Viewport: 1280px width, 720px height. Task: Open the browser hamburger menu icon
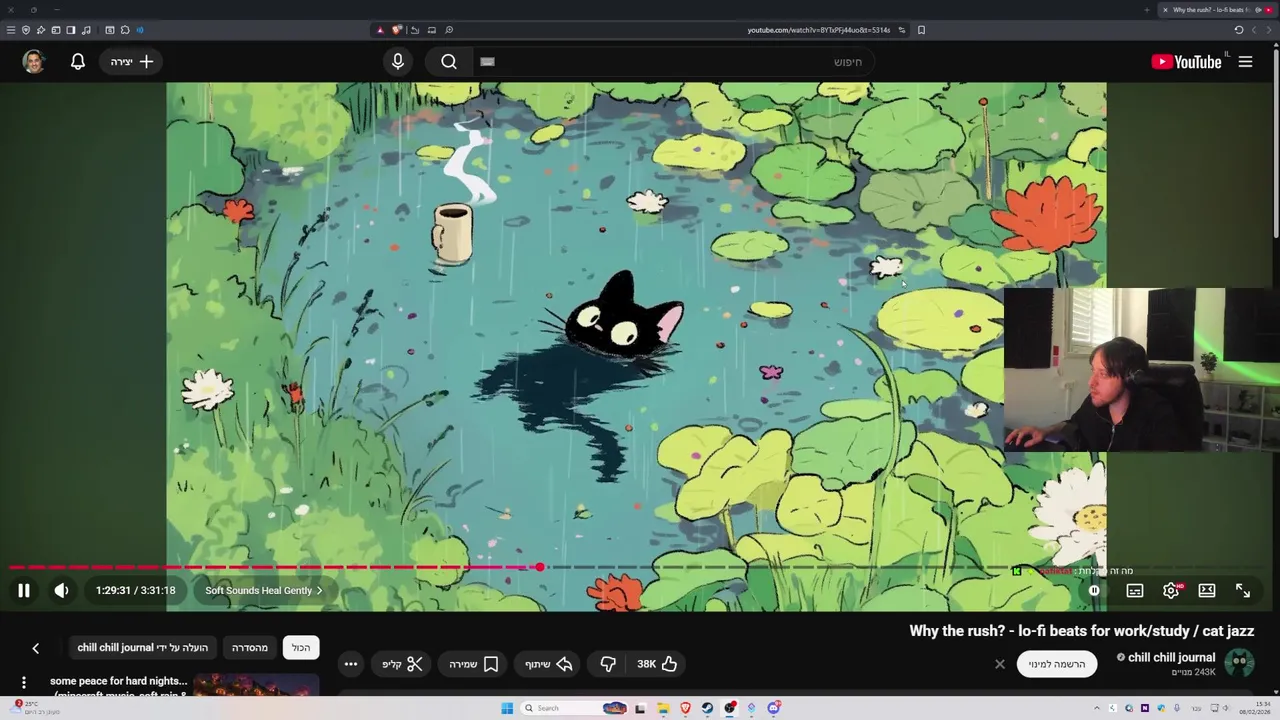point(11,30)
